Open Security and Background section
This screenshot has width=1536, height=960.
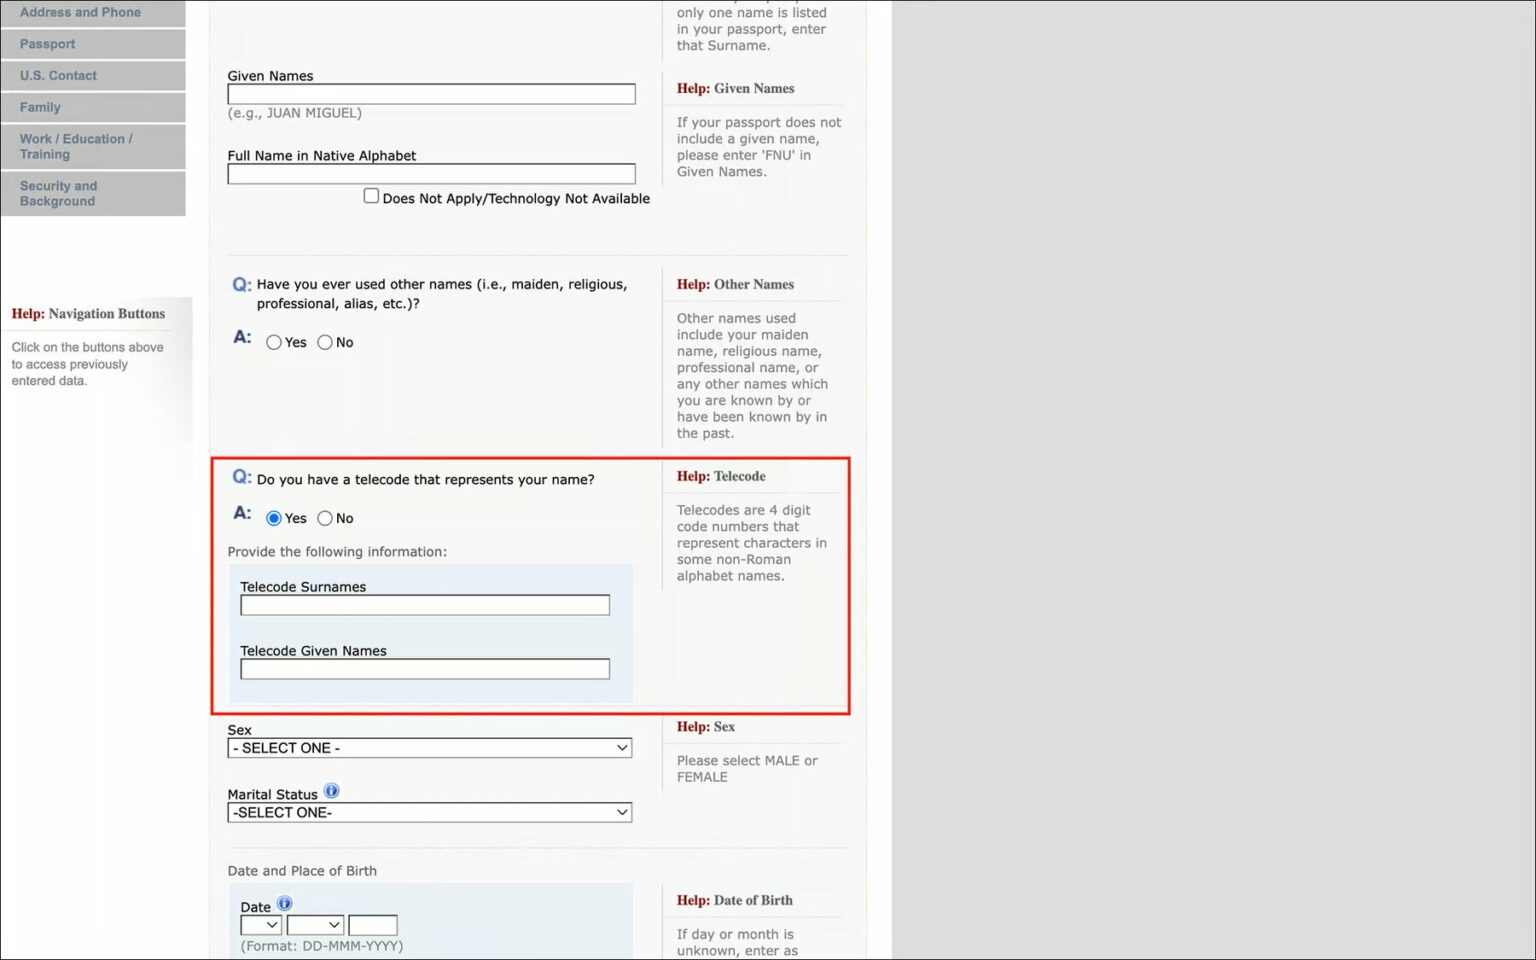pyautogui.click(x=92, y=193)
